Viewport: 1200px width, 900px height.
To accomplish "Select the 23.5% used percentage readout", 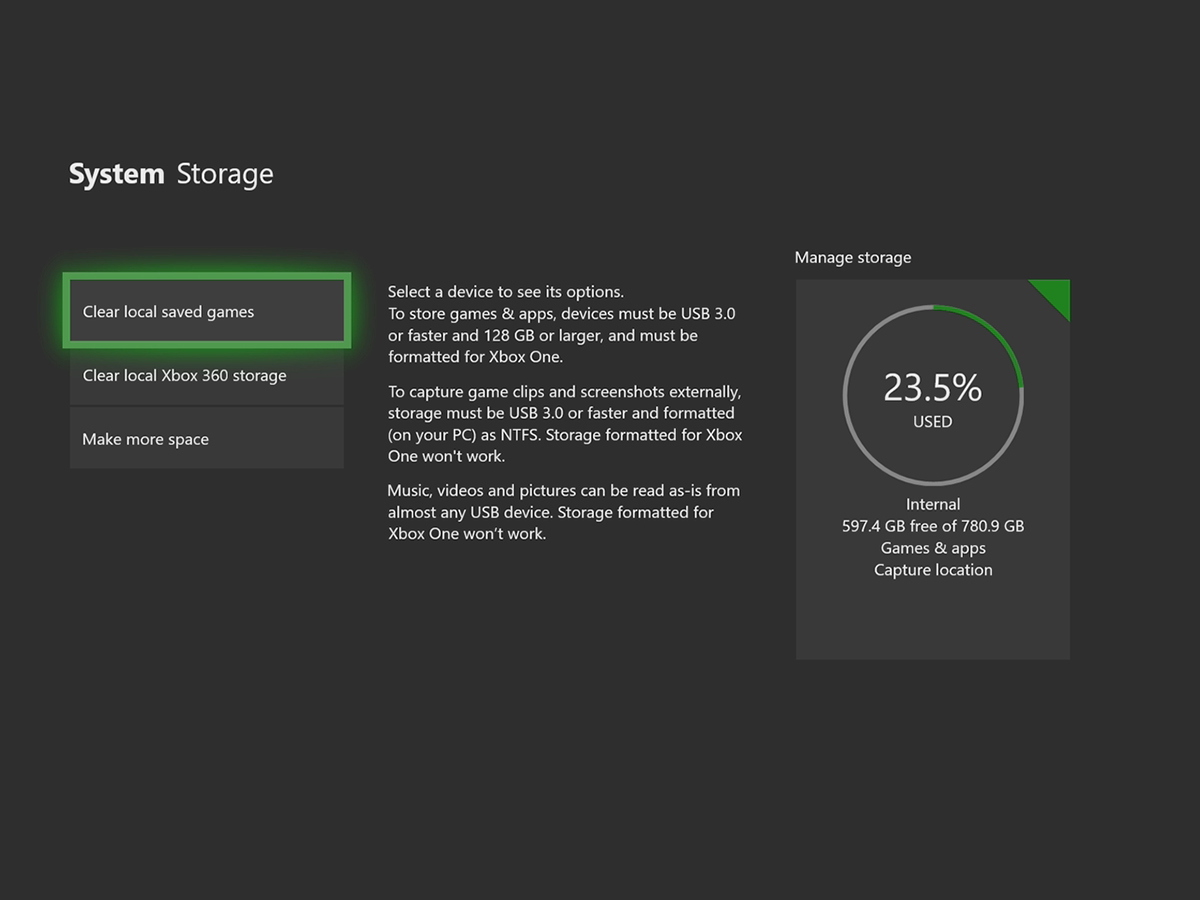I will [x=932, y=387].
